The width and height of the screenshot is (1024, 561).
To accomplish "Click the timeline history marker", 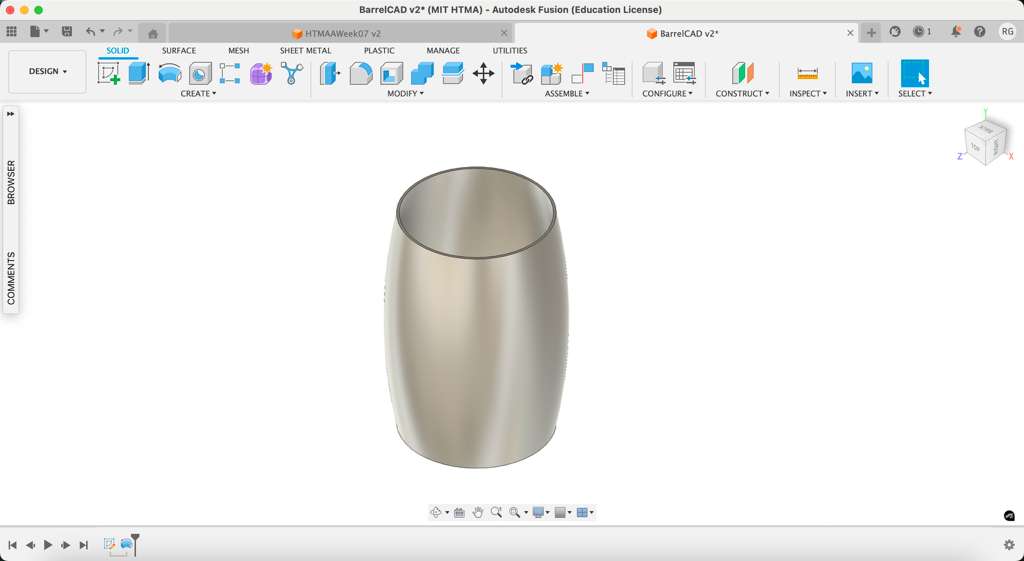I will [135, 542].
